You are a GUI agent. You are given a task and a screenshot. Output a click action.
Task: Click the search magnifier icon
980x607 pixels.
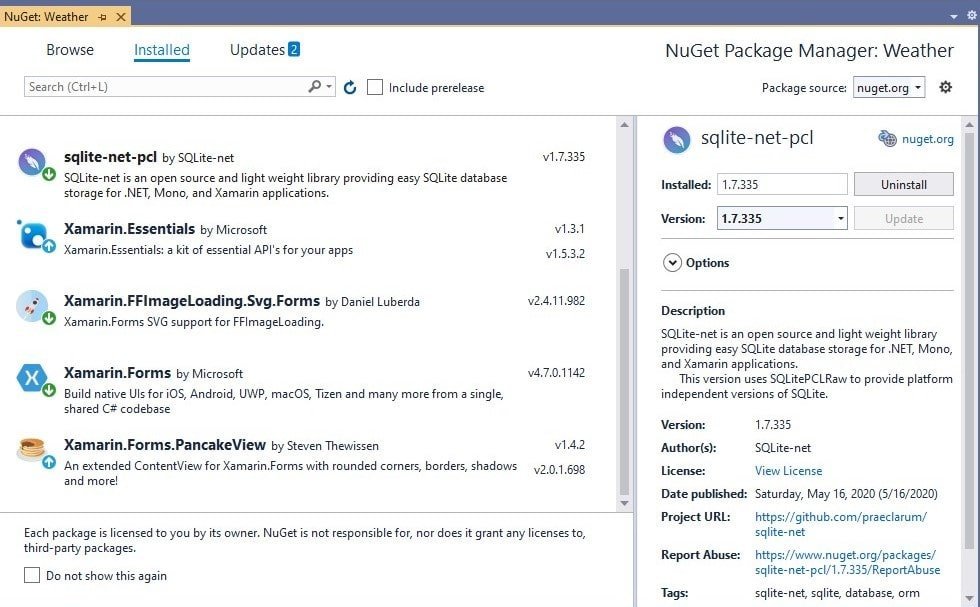314,86
